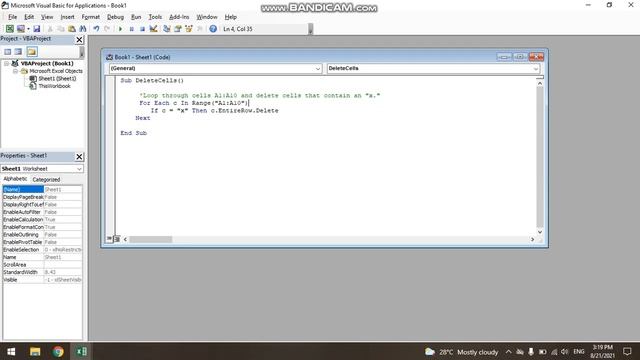Toggle Folders in the Project panel

coord(32,51)
